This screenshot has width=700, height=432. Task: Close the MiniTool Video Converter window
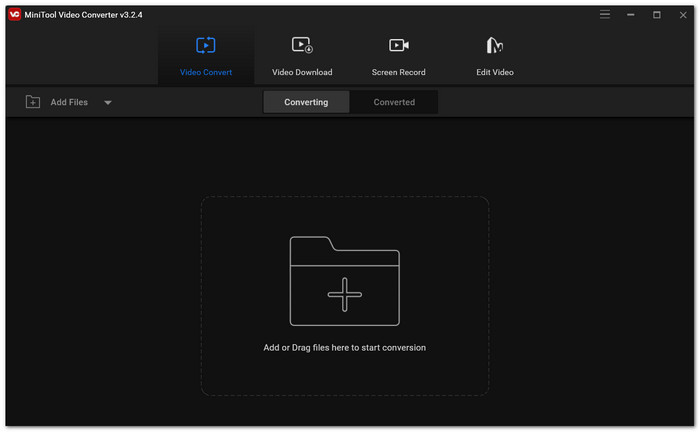pyautogui.click(x=683, y=15)
